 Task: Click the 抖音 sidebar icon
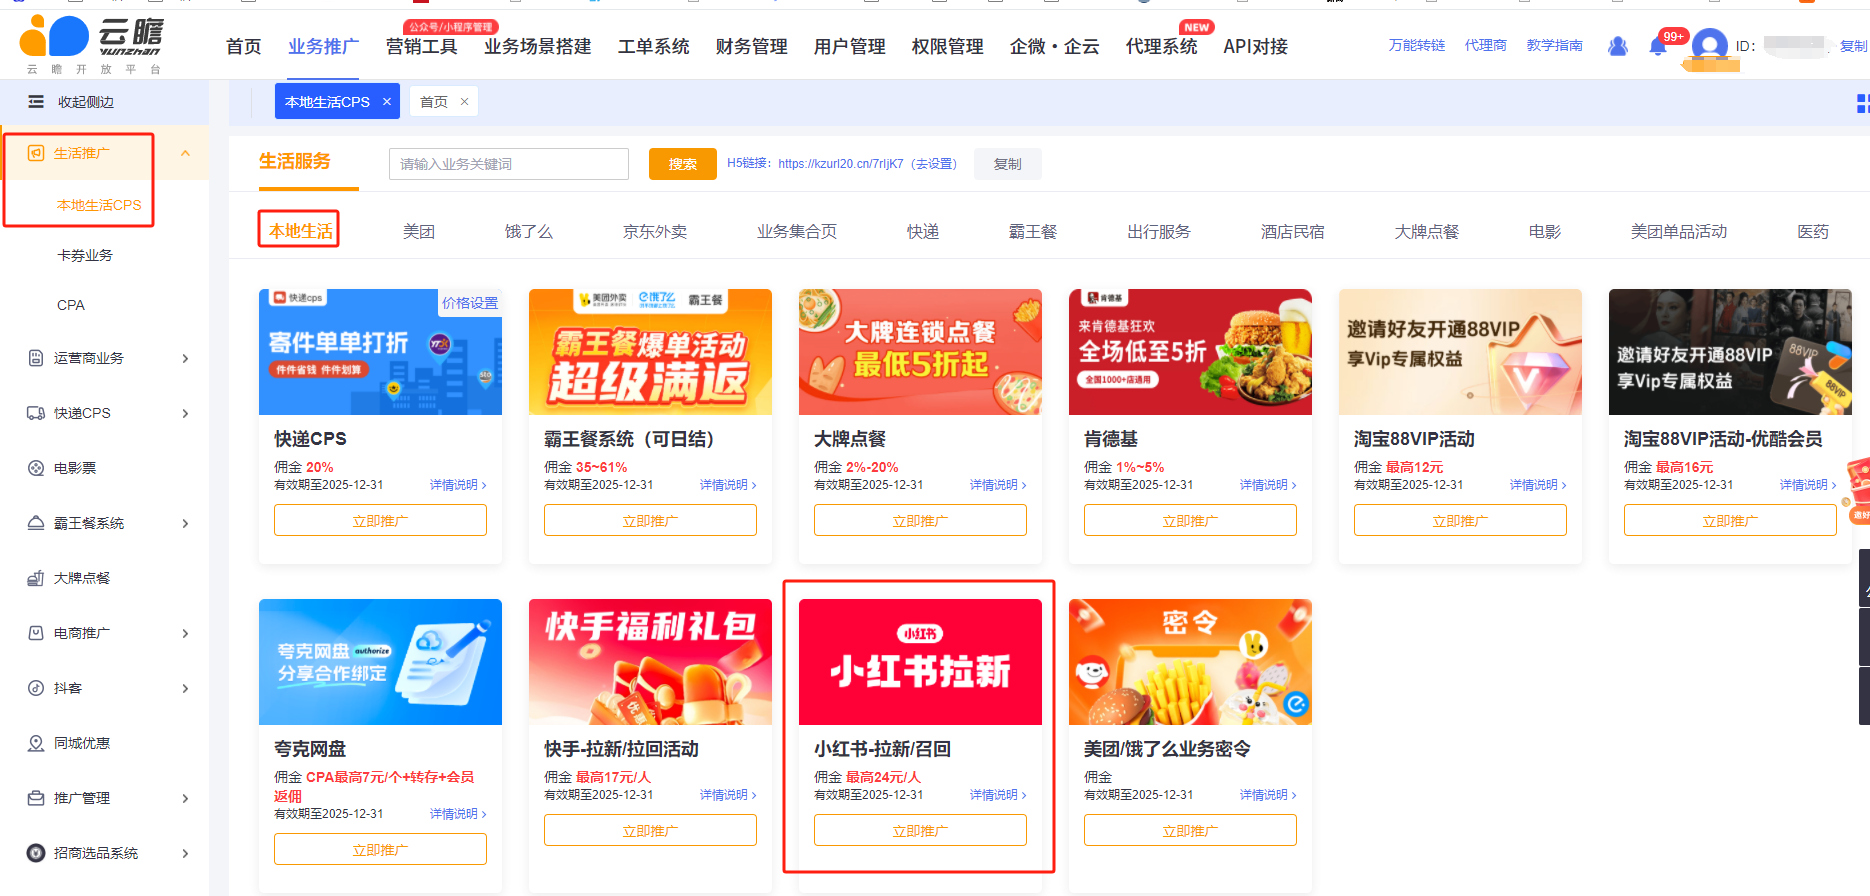tap(36, 688)
